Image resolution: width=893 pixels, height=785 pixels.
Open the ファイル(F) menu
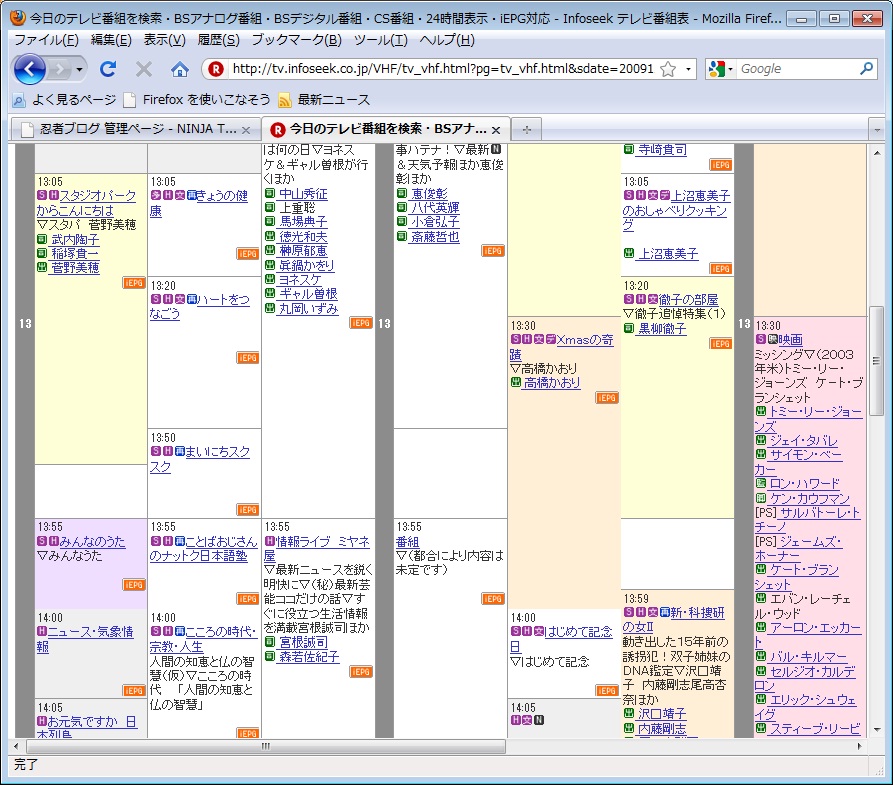point(46,40)
